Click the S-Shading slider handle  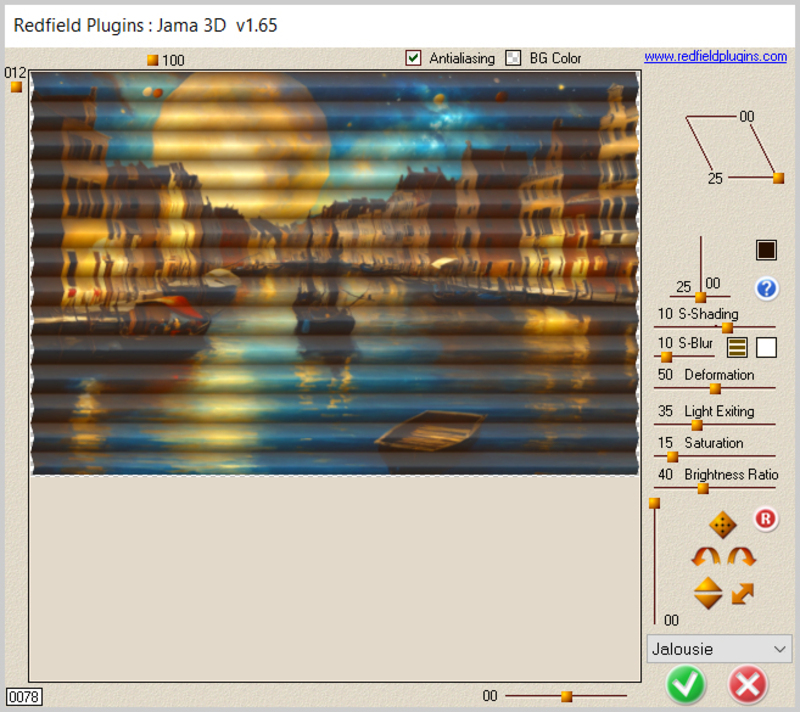(x=727, y=327)
